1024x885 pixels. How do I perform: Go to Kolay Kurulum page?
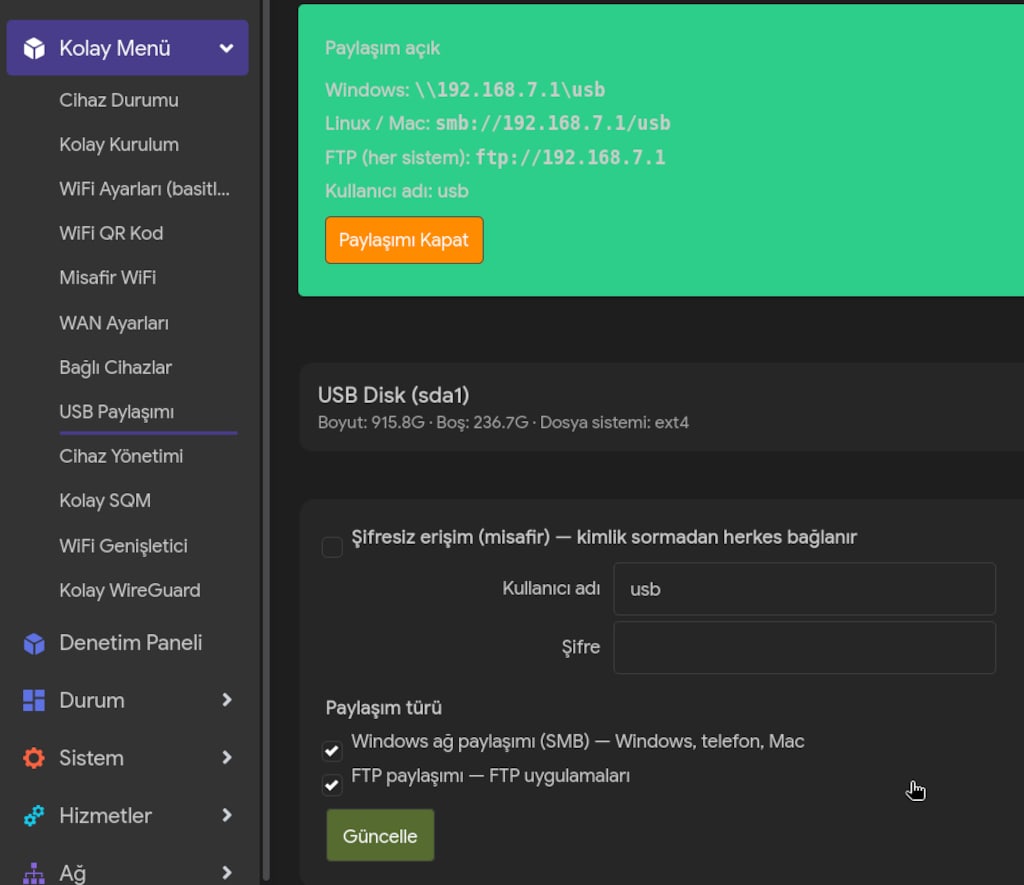pos(119,144)
